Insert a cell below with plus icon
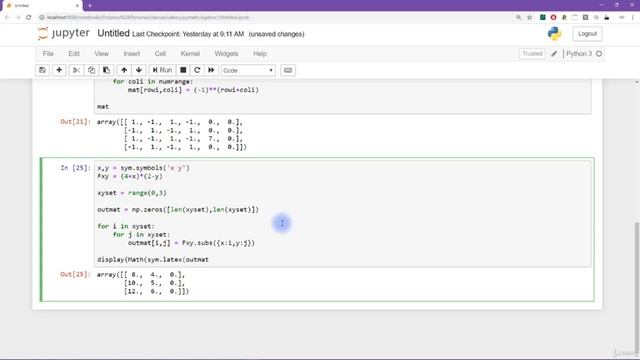The height and width of the screenshot is (360, 640). tap(59, 70)
